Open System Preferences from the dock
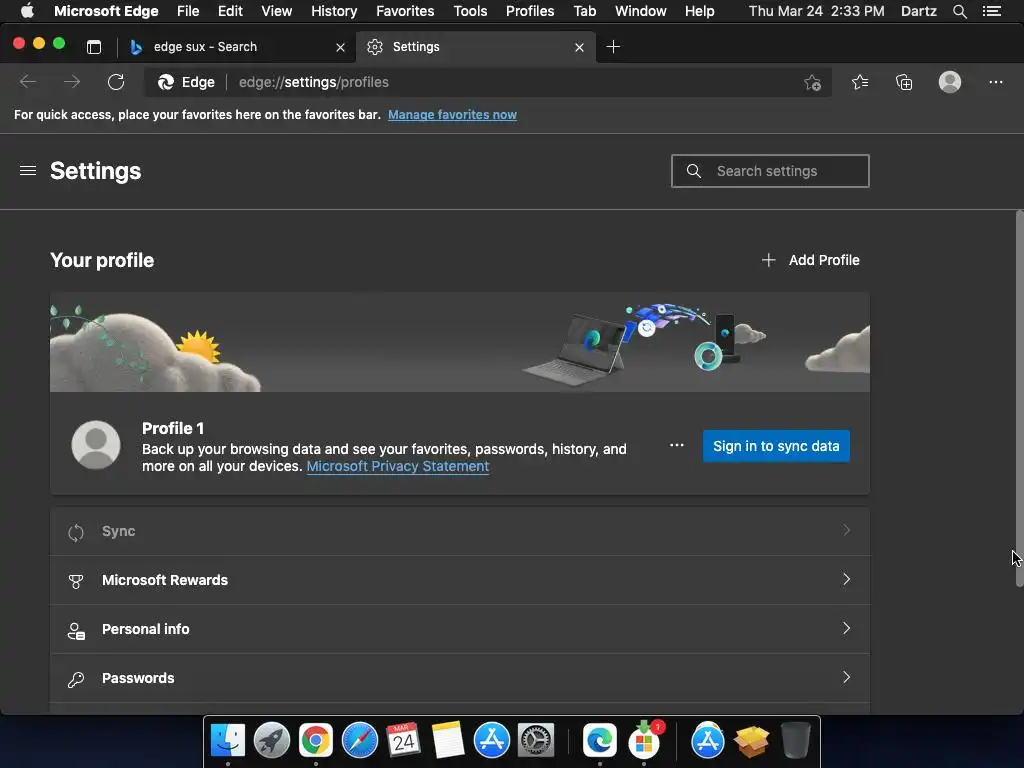Image resolution: width=1024 pixels, height=768 pixels. pos(536,741)
